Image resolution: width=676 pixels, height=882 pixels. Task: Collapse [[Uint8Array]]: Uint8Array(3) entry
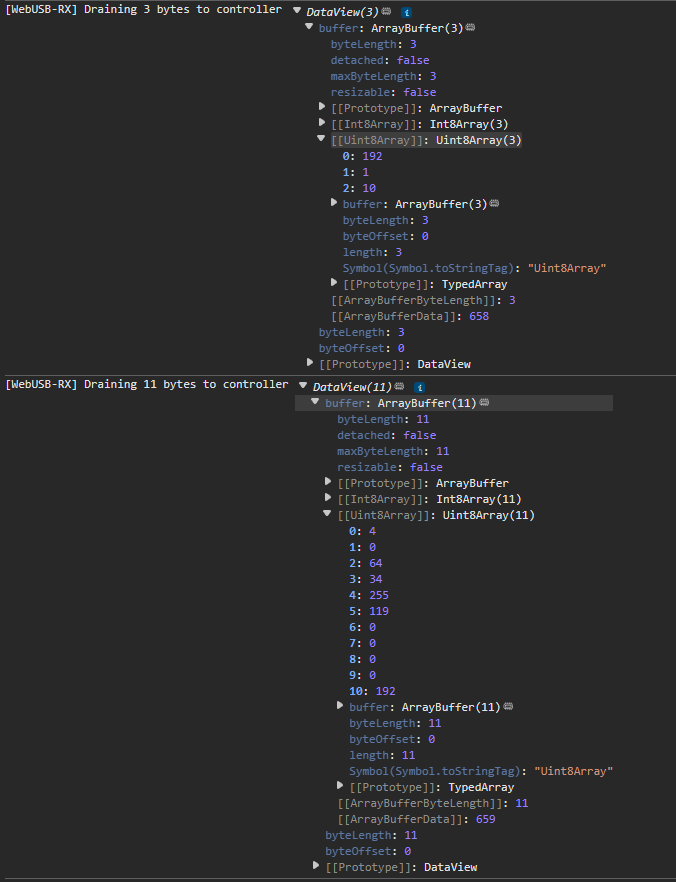[x=322, y=140]
